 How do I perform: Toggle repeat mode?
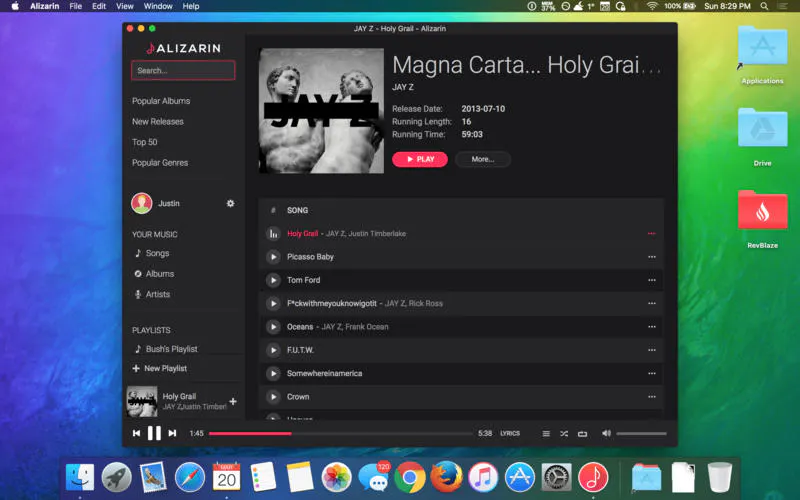[x=582, y=434]
